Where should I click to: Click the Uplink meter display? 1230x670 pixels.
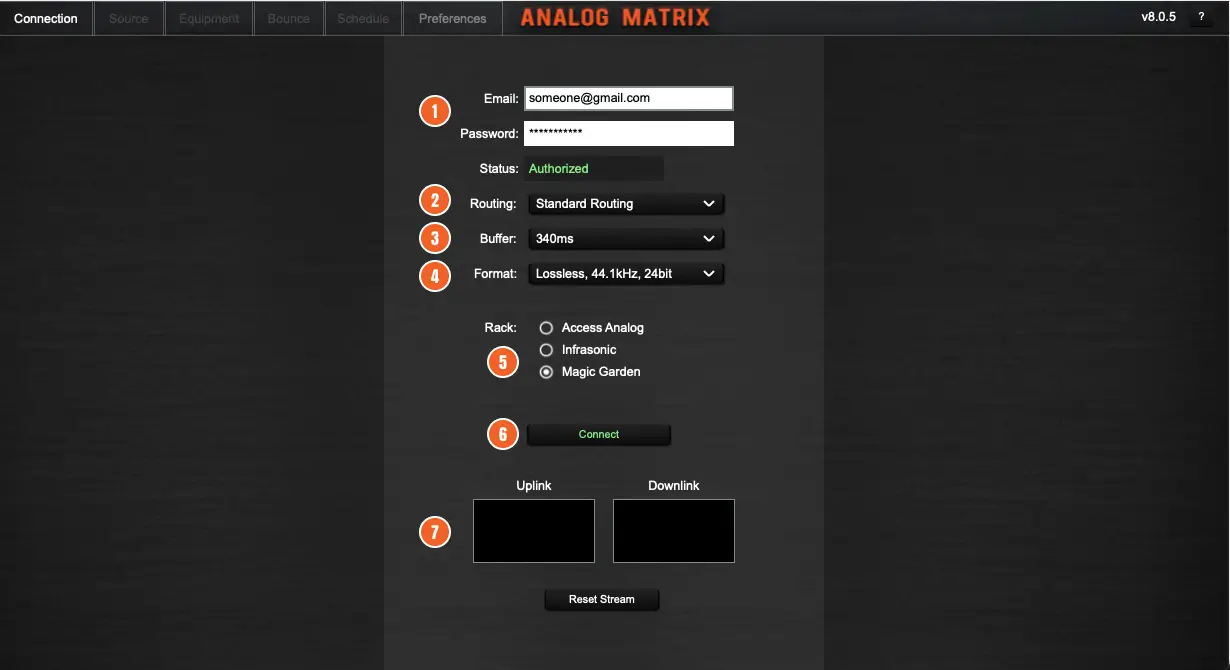point(534,531)
